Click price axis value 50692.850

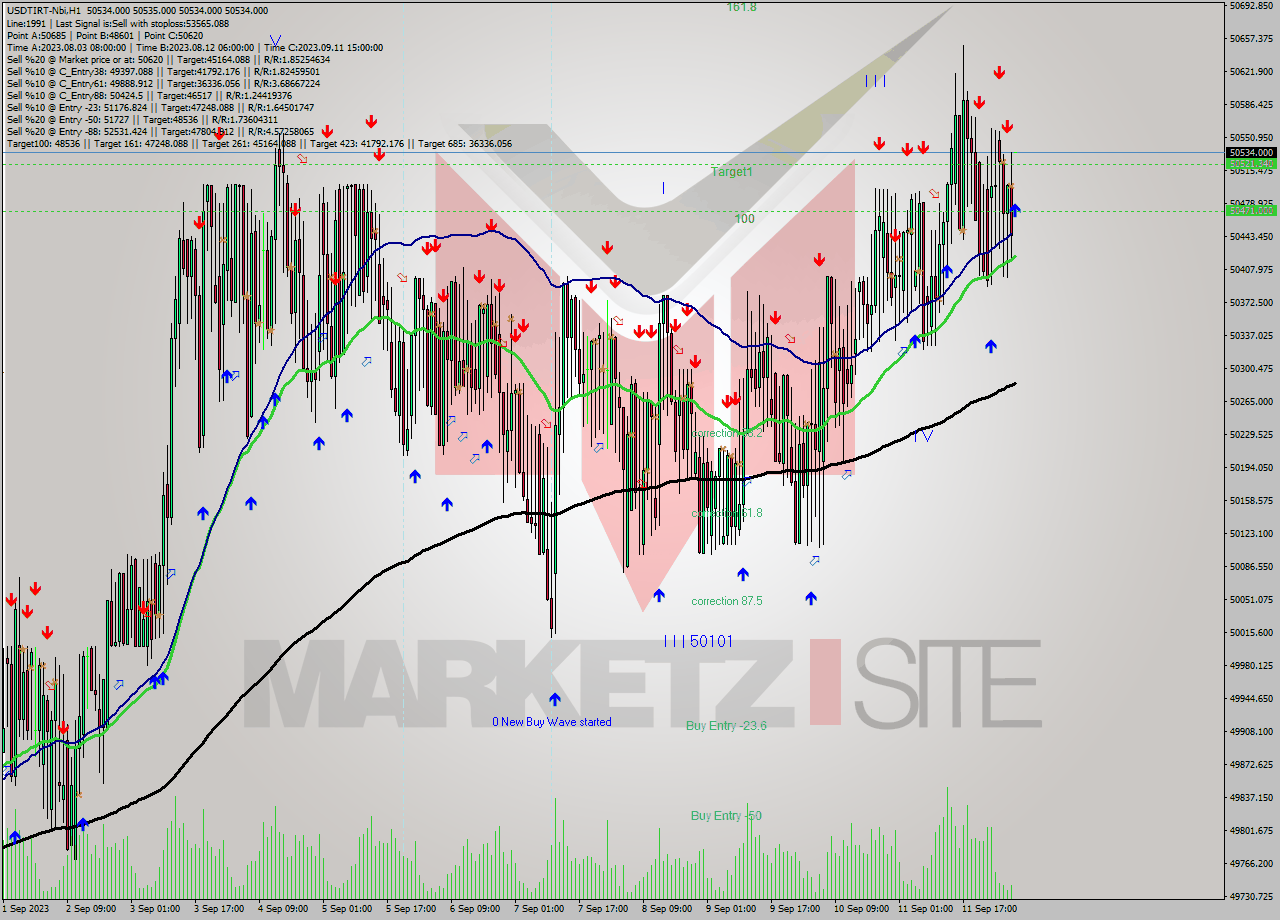1252,5
